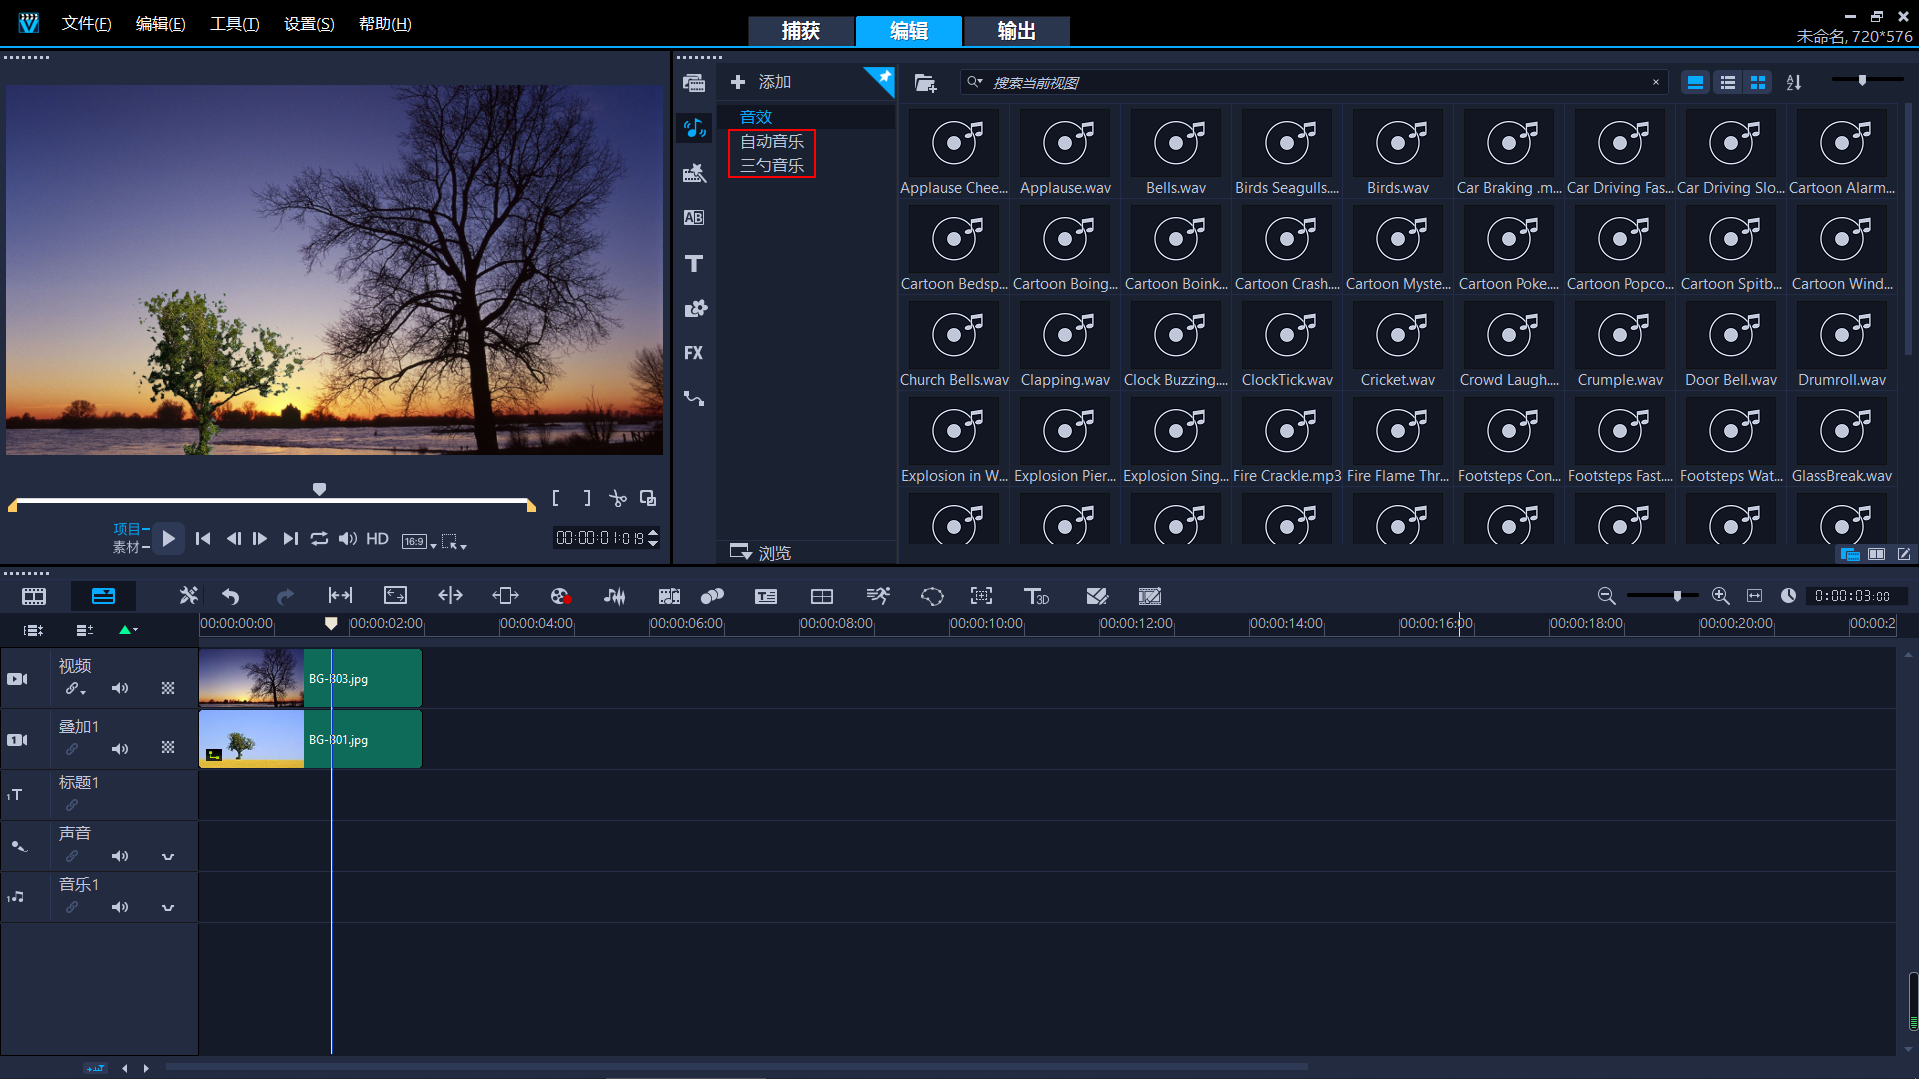This screenshot has height=1079, width=1919.
Task: Open the 设置(S) menu
Action: point(309,24)
